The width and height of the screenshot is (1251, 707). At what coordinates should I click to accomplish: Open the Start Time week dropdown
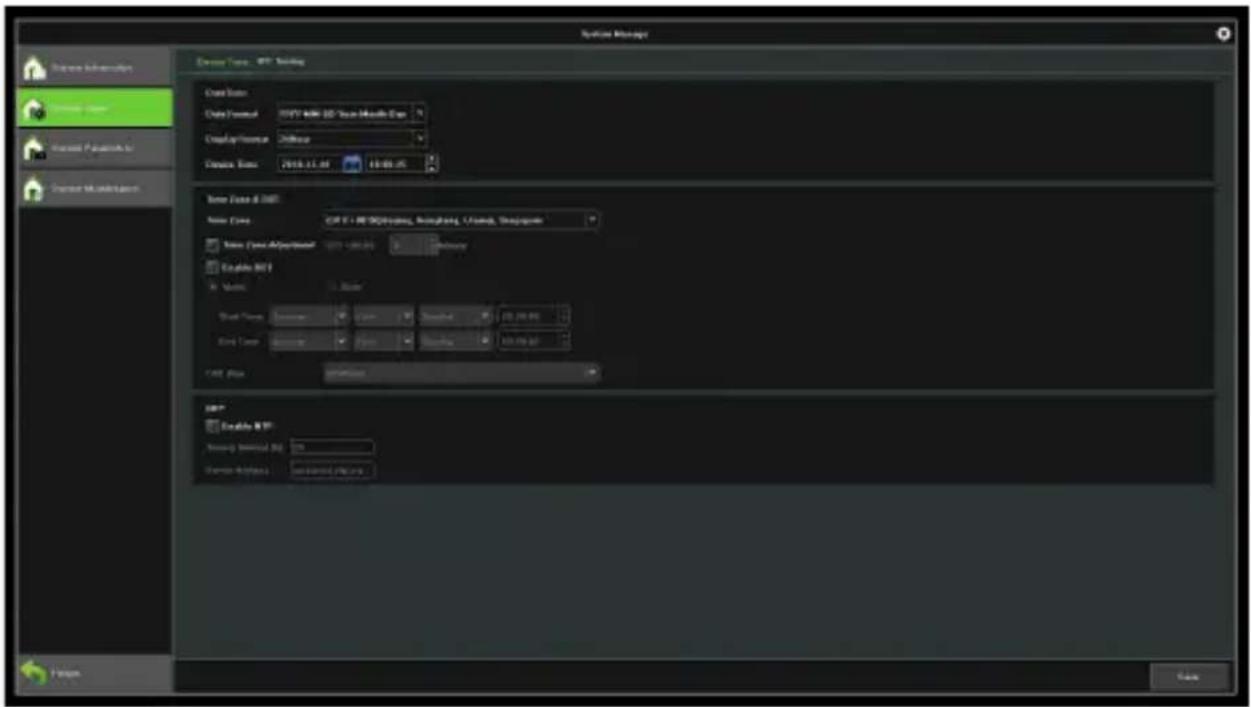point(383,316)
